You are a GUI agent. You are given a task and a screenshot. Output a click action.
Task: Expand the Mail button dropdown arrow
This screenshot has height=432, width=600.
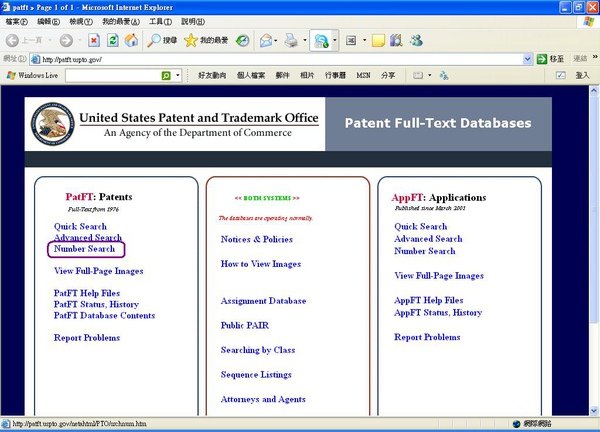click(x=276, y=40)
